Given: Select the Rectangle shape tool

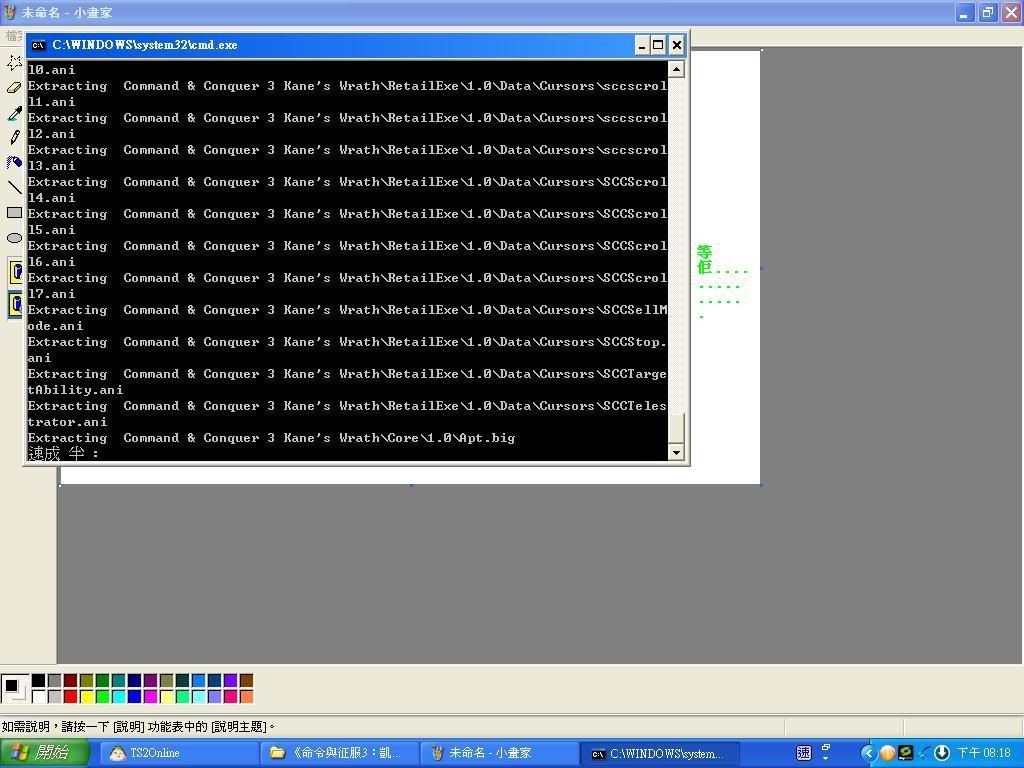Looking at the screenshot, I should 14,212.
